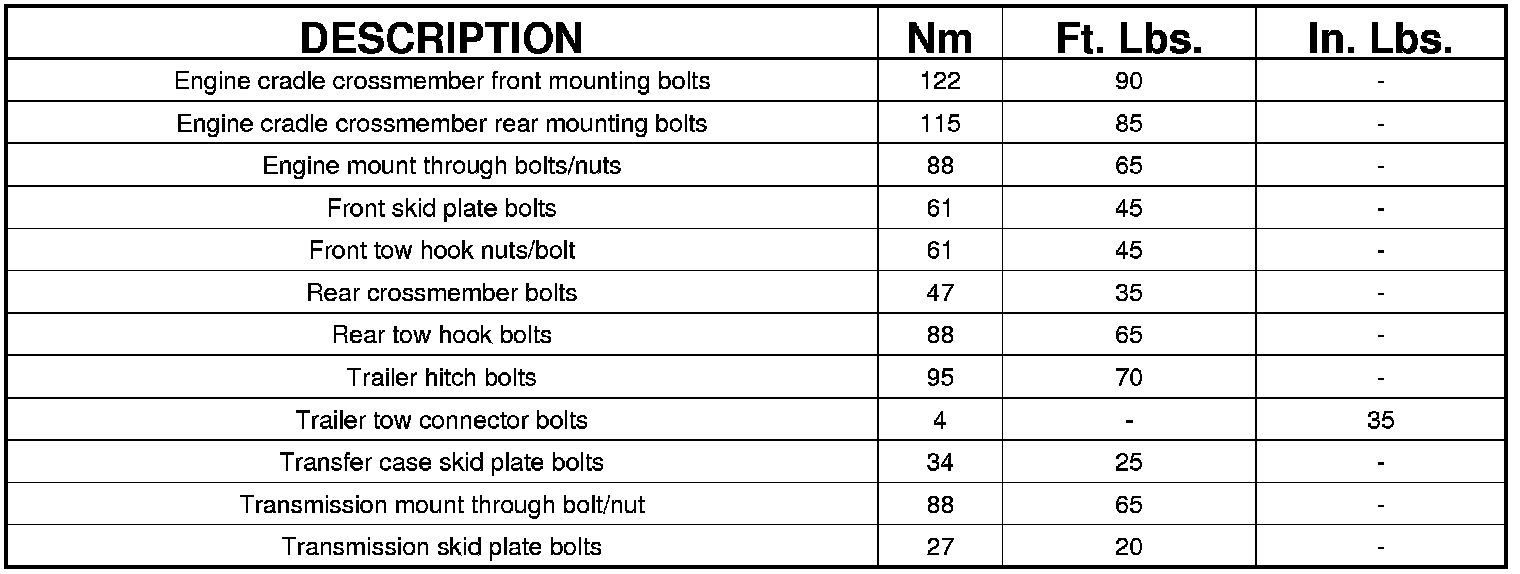
Task: Select the Trailer hitch bolts cell
Action: coord(442,378)
